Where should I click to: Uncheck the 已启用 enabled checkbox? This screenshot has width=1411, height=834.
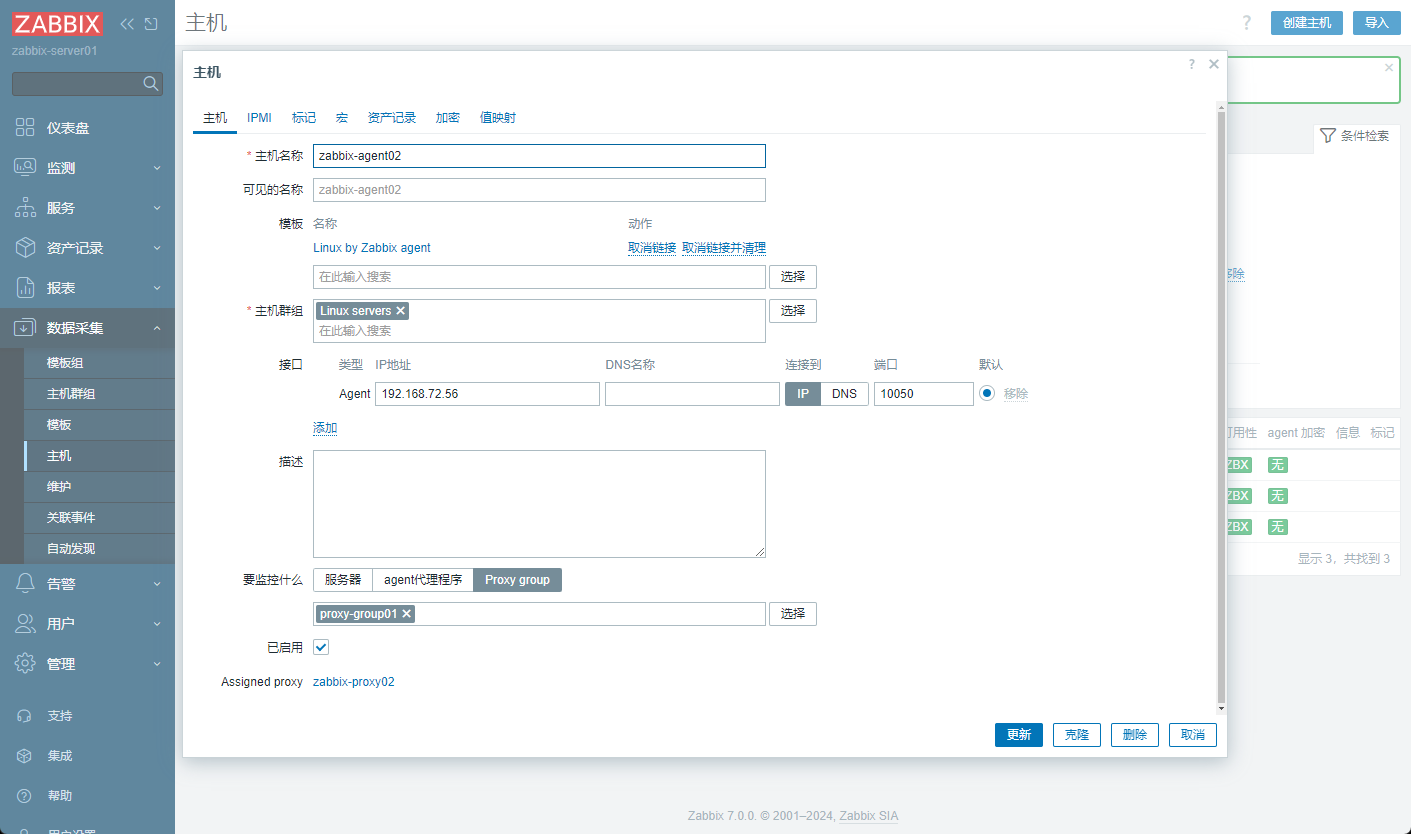coord(321,647)
